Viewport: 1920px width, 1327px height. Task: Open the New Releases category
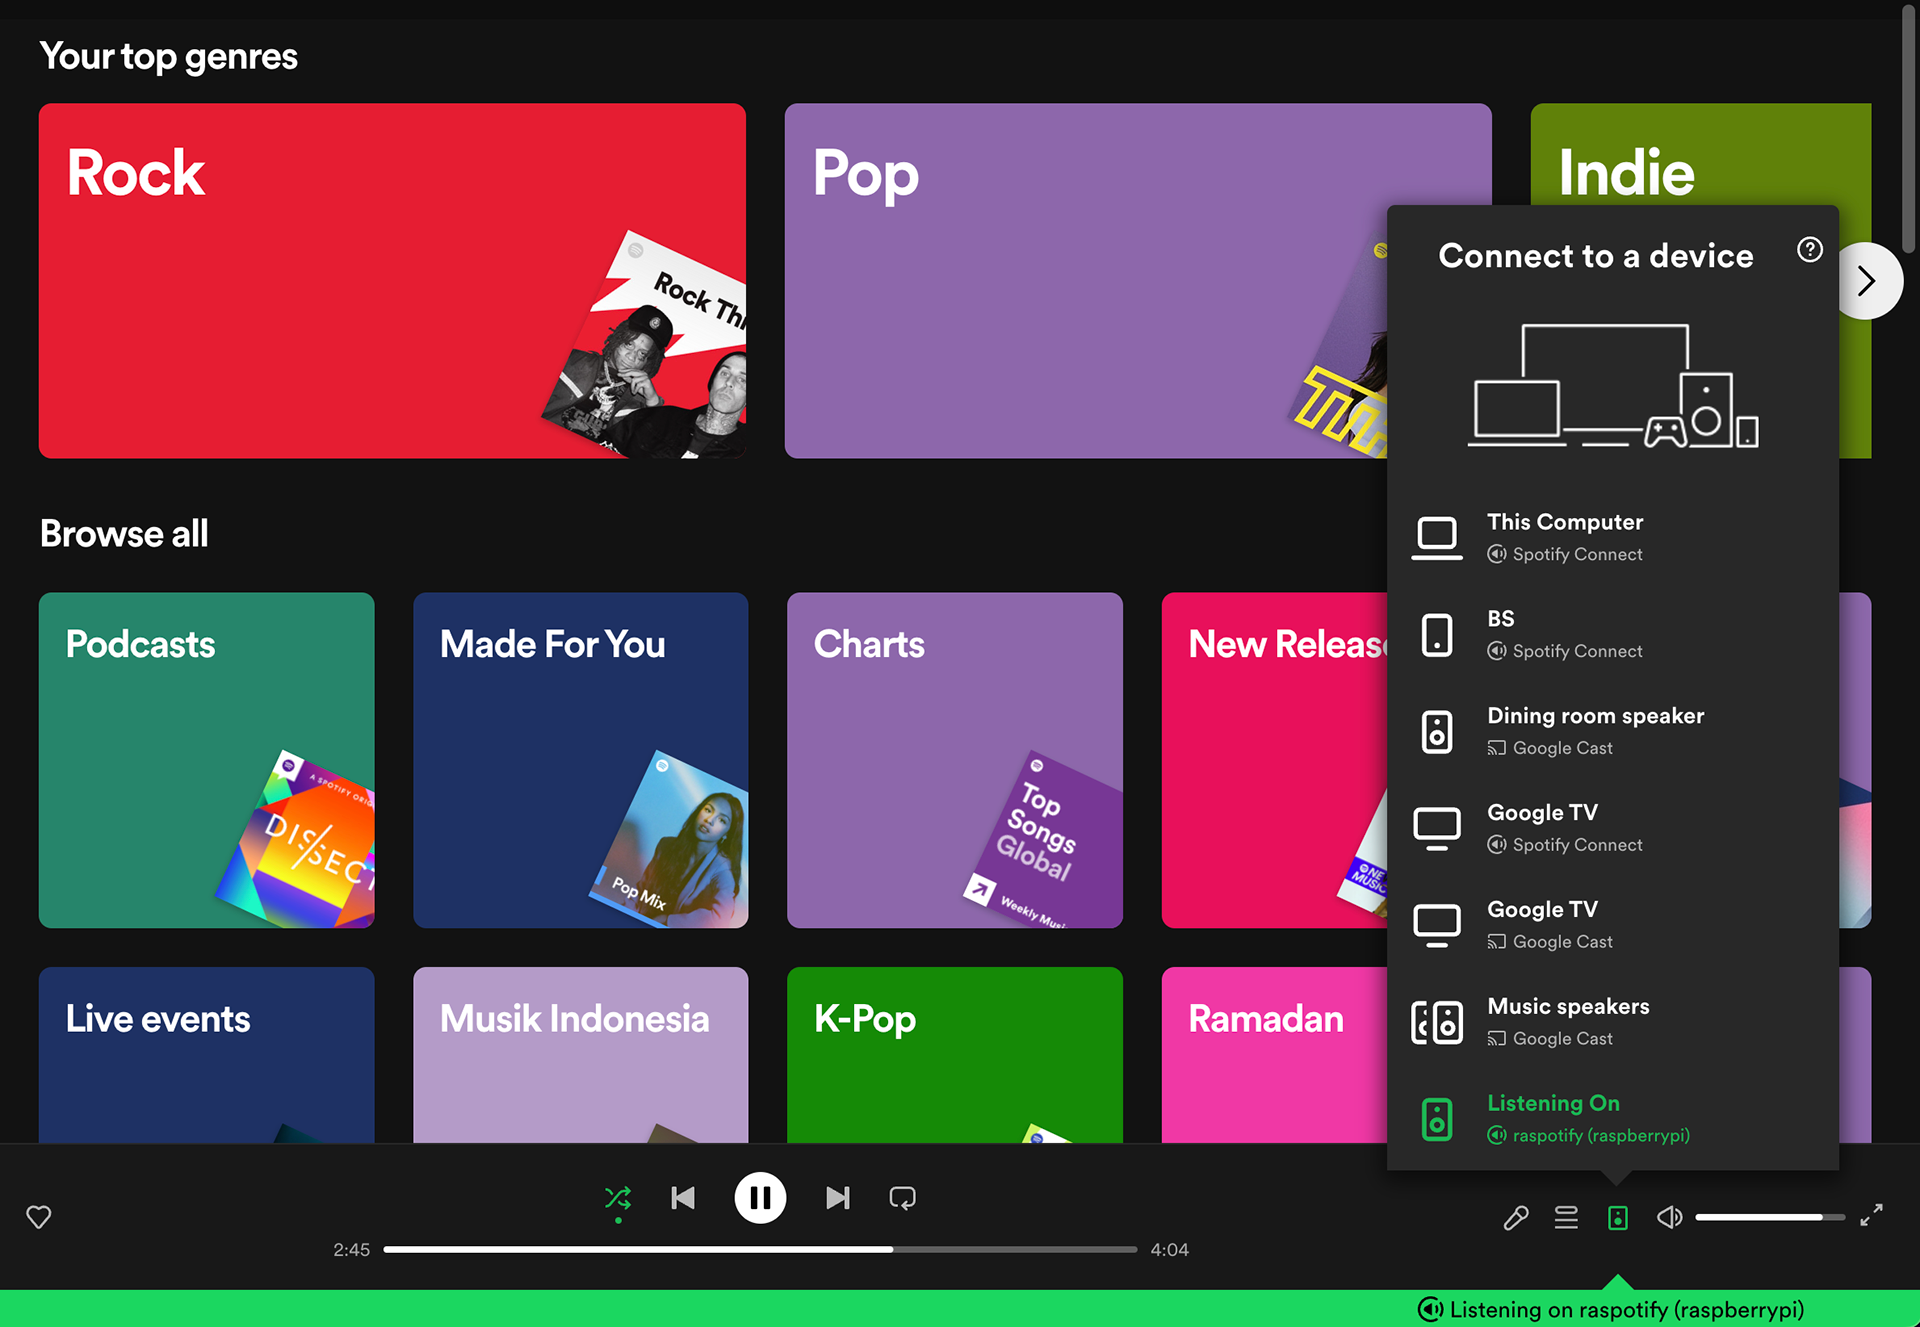[x=1275, y=760]
